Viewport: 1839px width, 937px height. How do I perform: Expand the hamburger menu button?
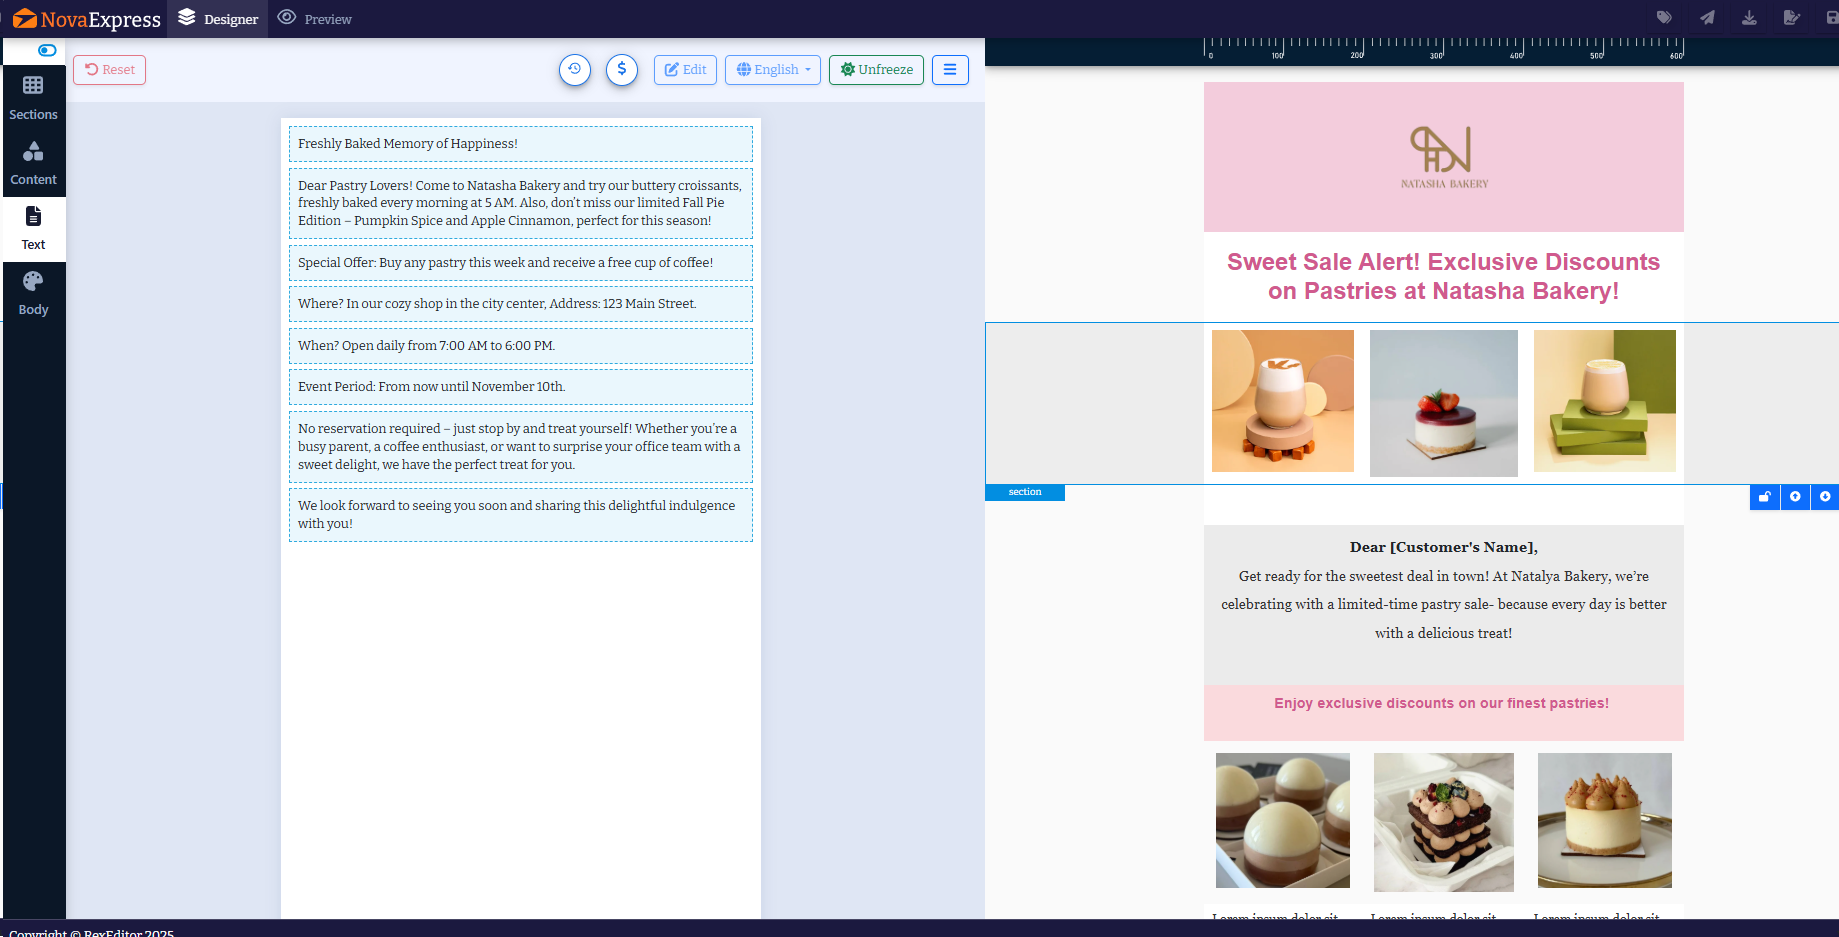(x=950, y=70)
